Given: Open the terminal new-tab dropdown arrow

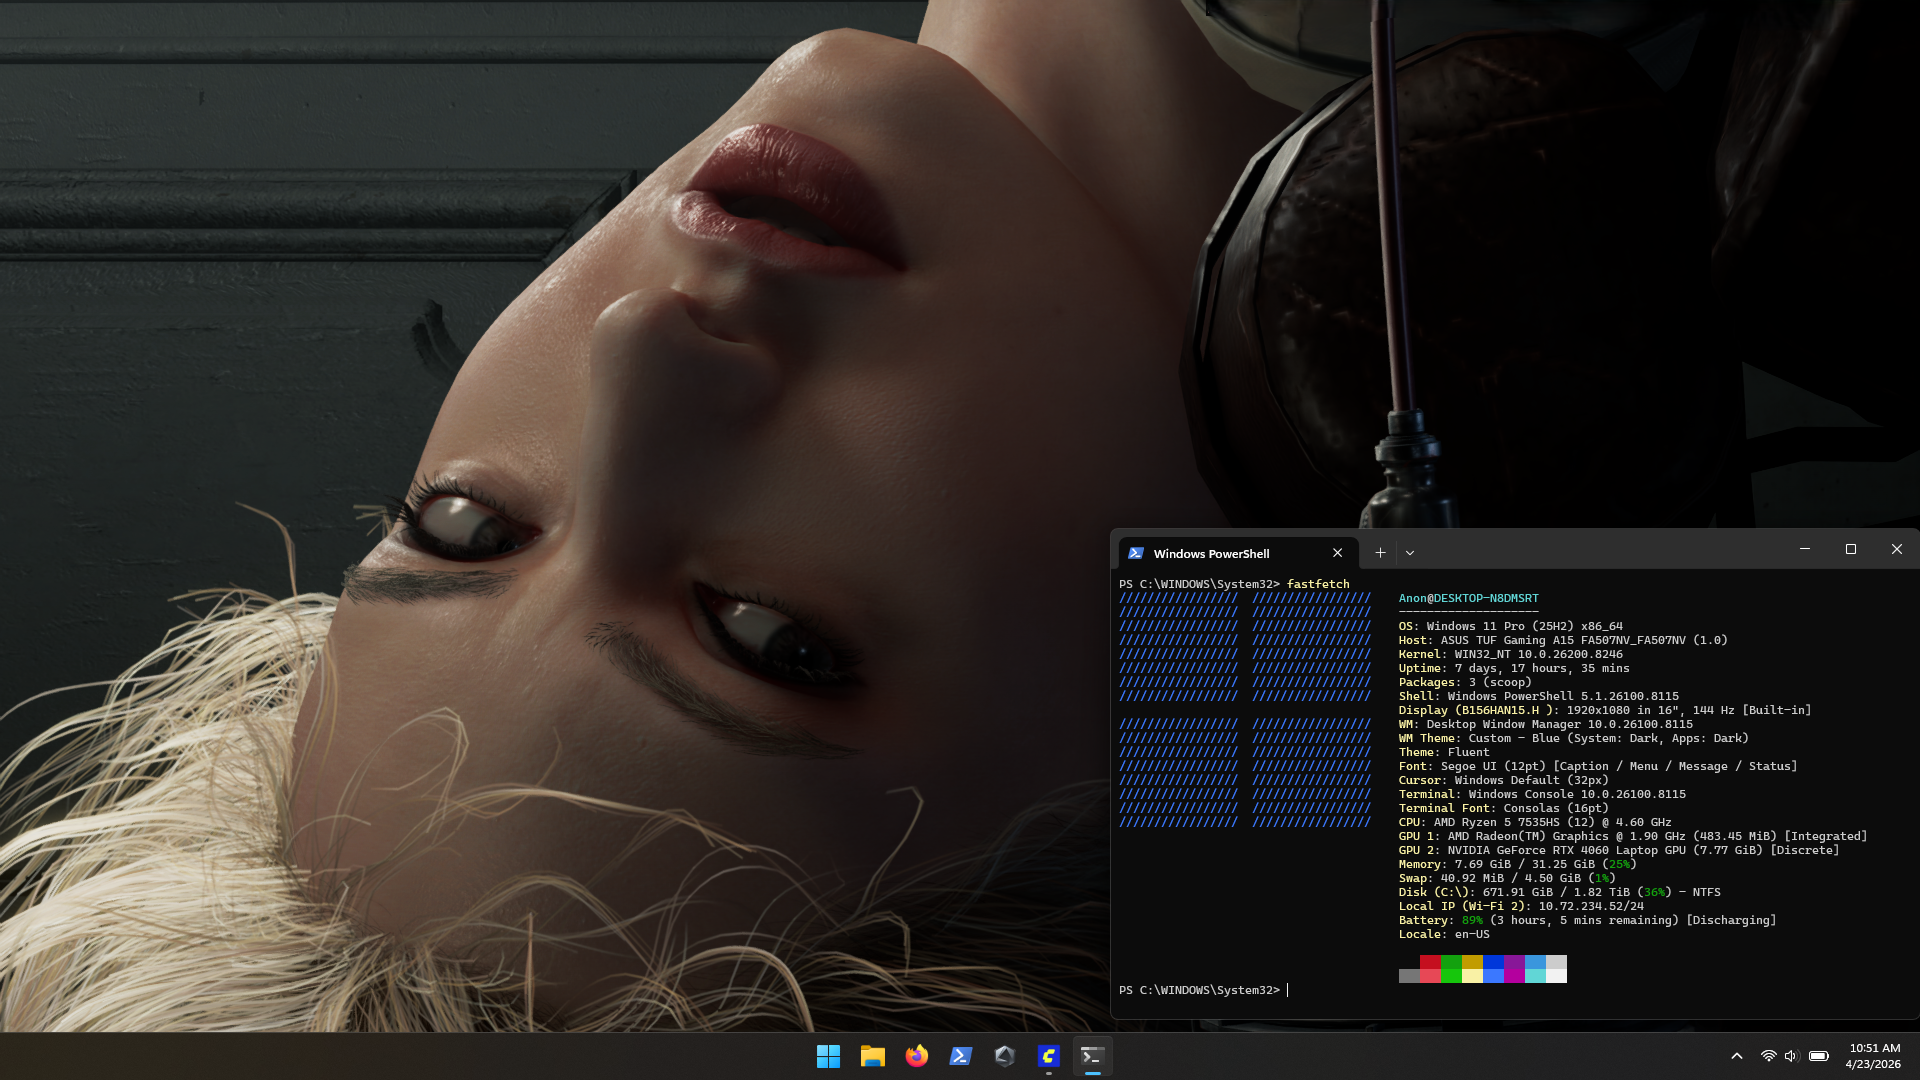Looking at the screenshot, I should tap(1410, 553).
